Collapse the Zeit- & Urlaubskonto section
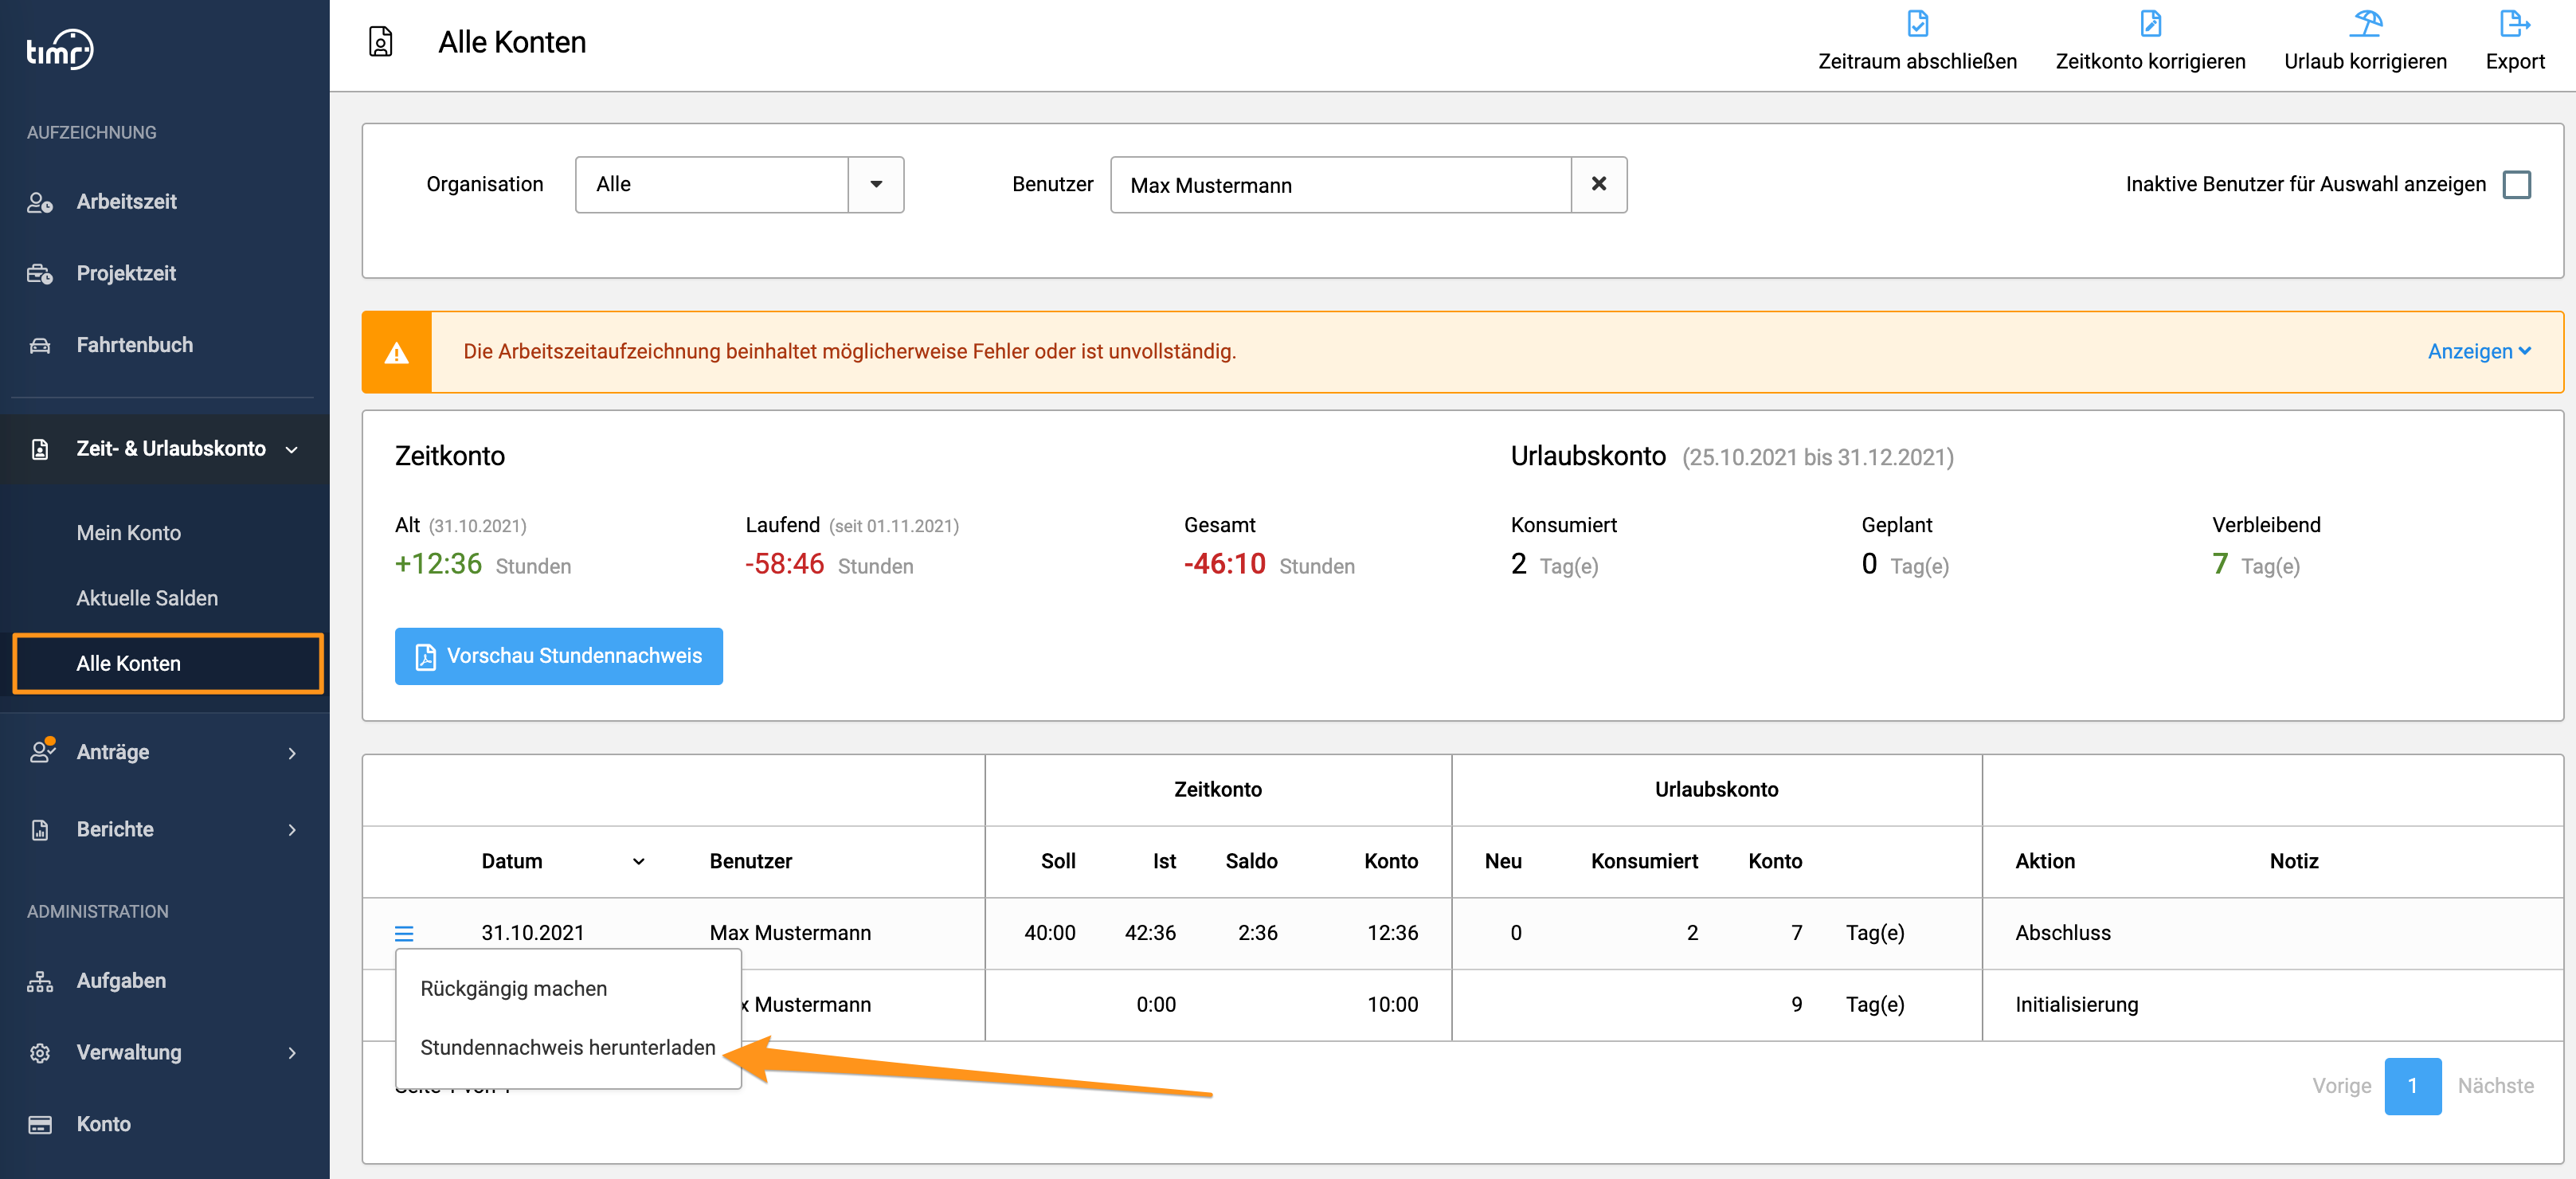The width and height of the screenshot is (2576, 1179). point(292,450)
